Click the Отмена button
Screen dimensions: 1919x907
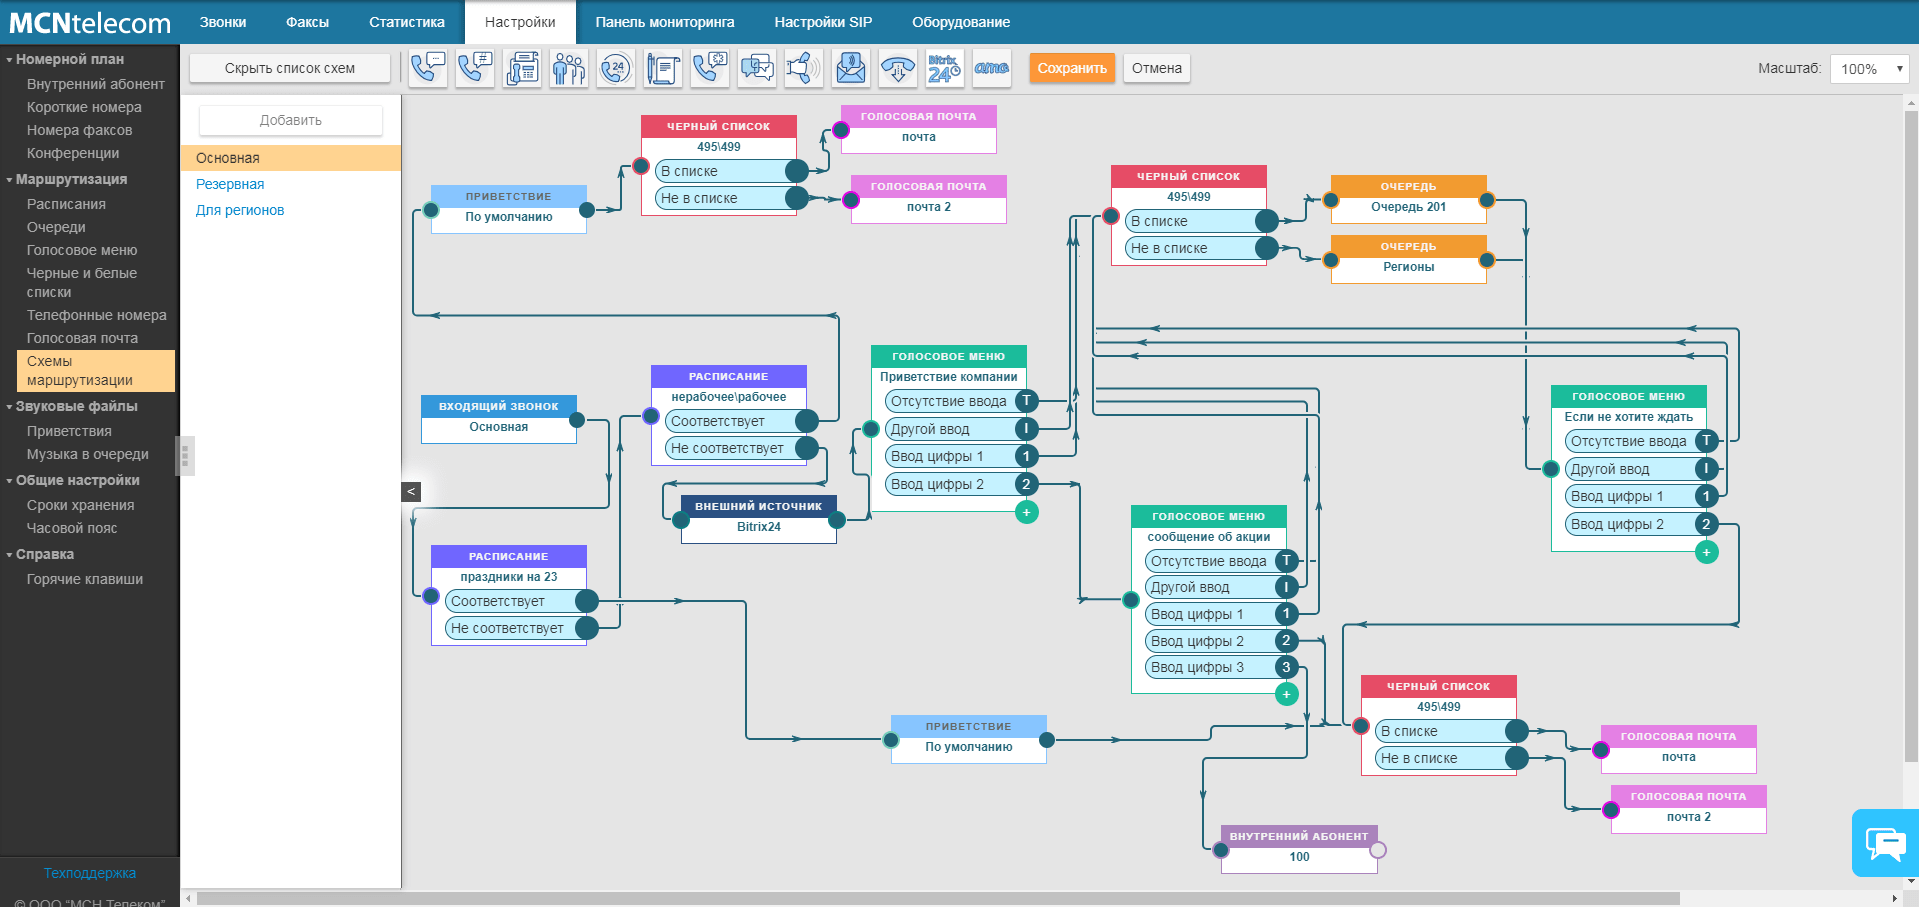coord(1157,68)
